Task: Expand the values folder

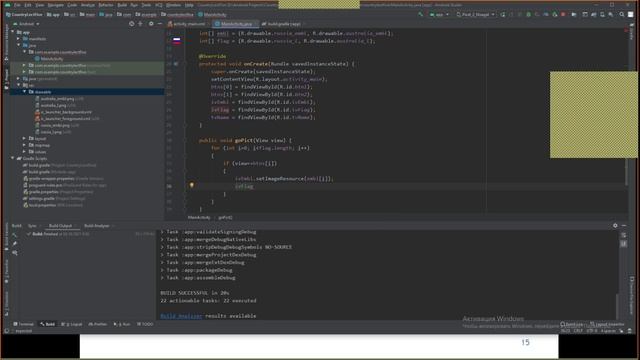Action: click(x=24, y=152)
